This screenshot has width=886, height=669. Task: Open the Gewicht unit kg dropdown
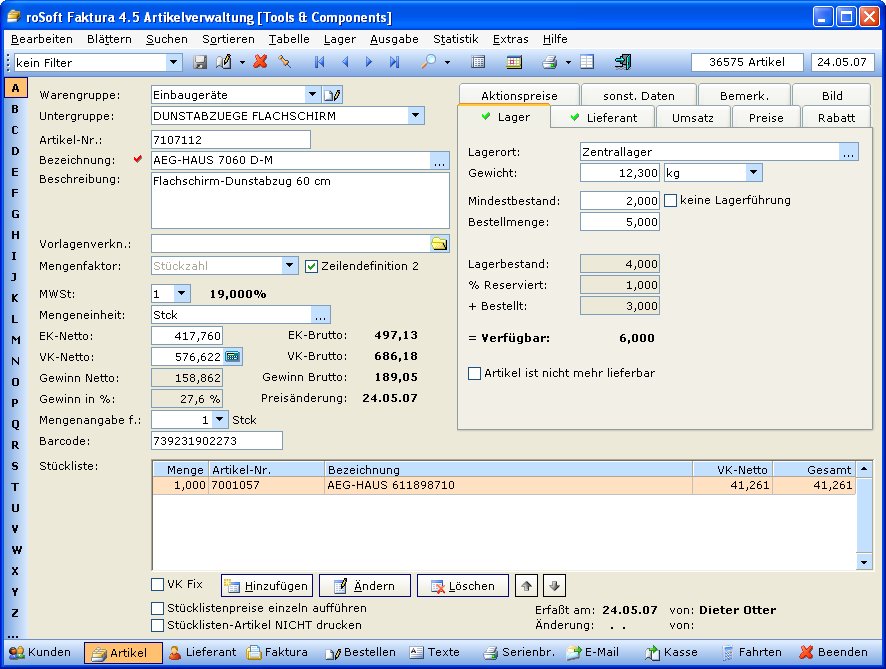754,173
